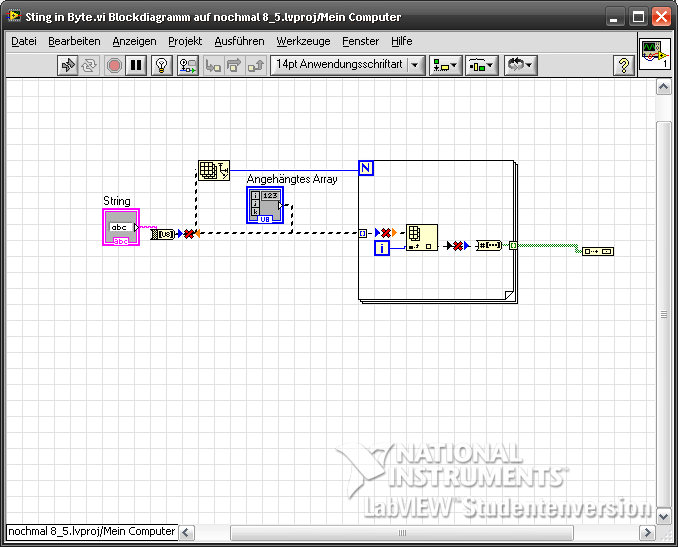Select the String control terminal

click(x=121, y=227)
